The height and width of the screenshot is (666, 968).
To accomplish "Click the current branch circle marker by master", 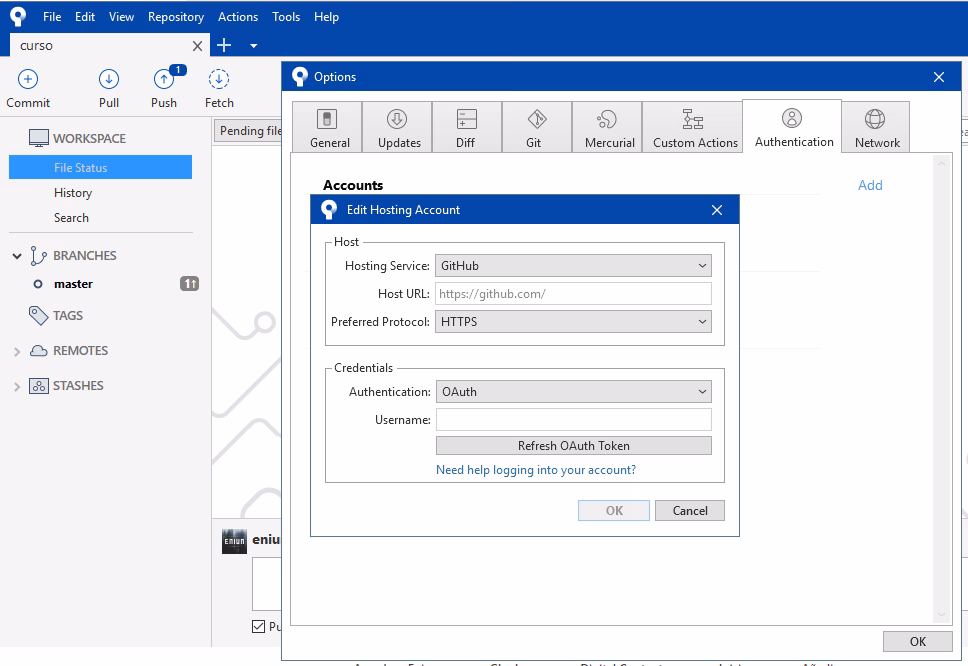I will coord(38,284).
